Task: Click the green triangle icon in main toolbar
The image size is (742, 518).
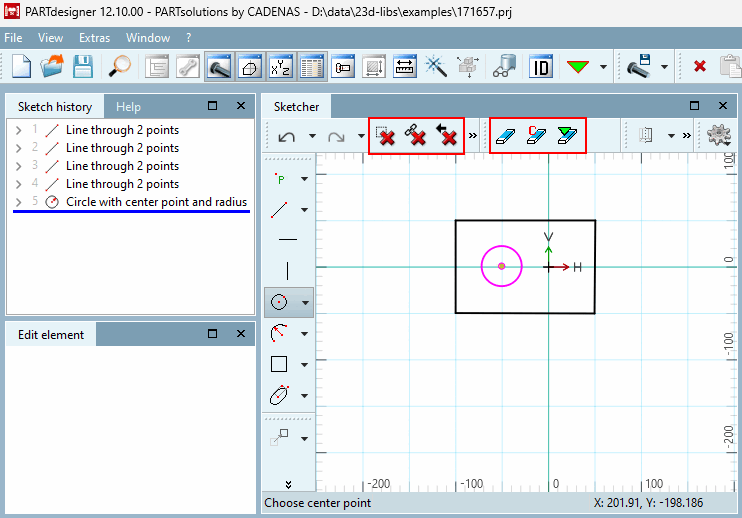Action: point(578,67)
